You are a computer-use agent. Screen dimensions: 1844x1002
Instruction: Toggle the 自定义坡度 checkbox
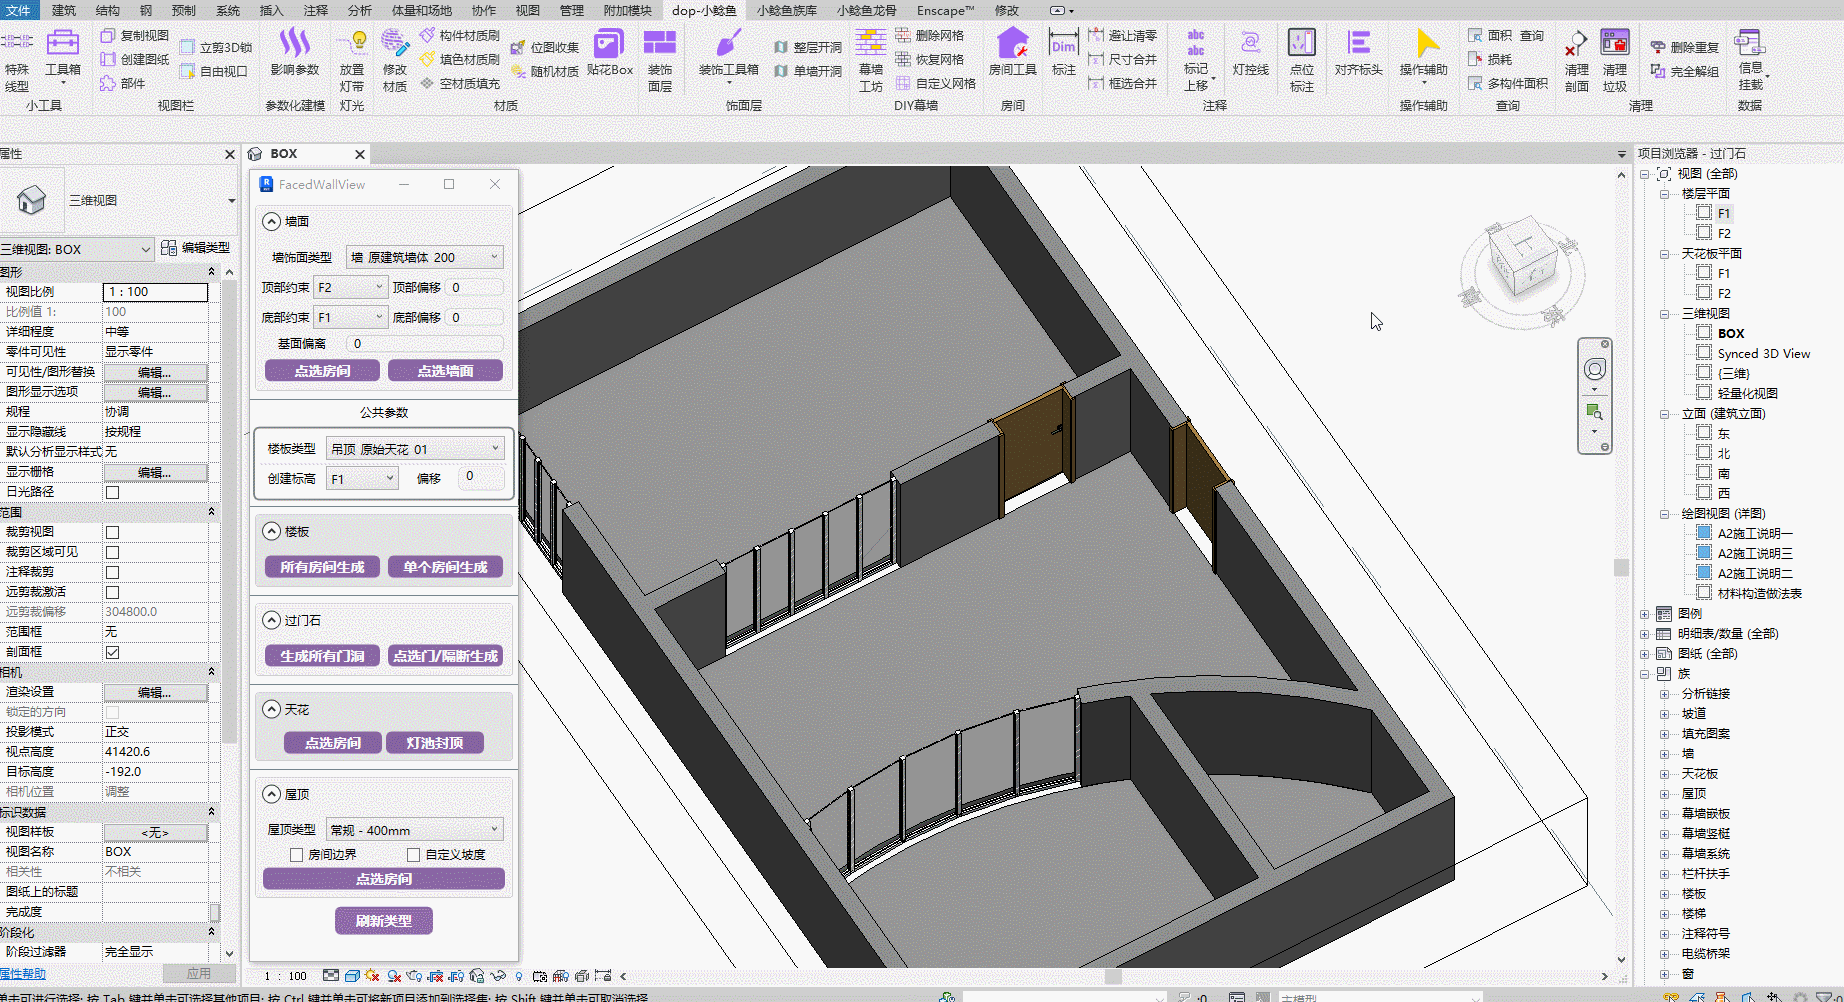click(414, 855)
